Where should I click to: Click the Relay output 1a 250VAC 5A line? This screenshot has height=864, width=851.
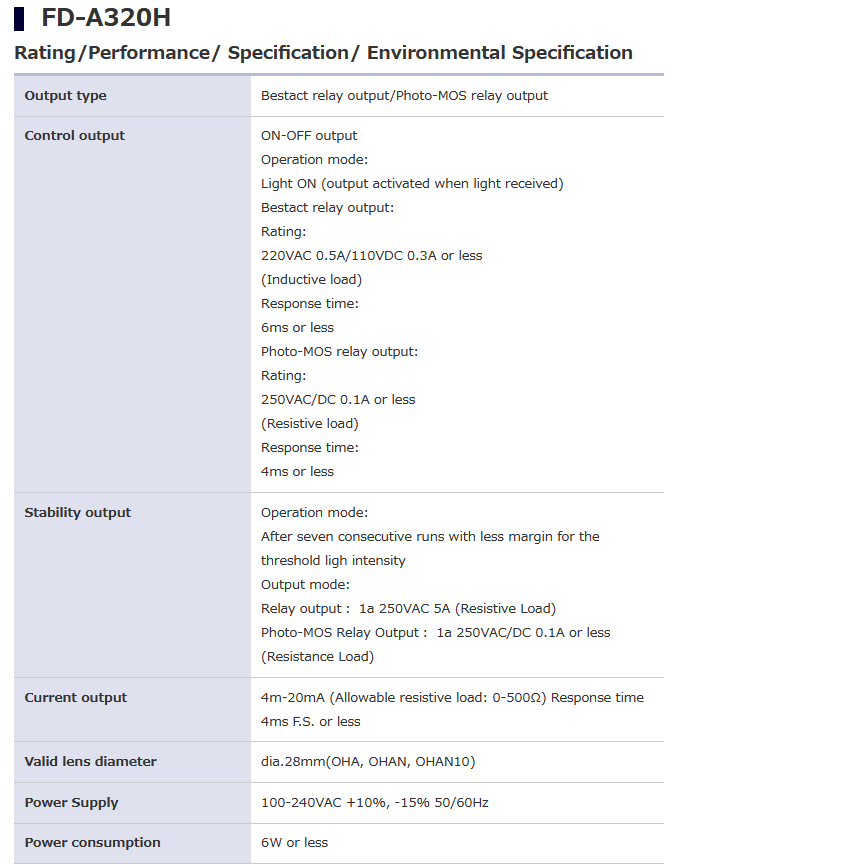[x=408, y=609]
